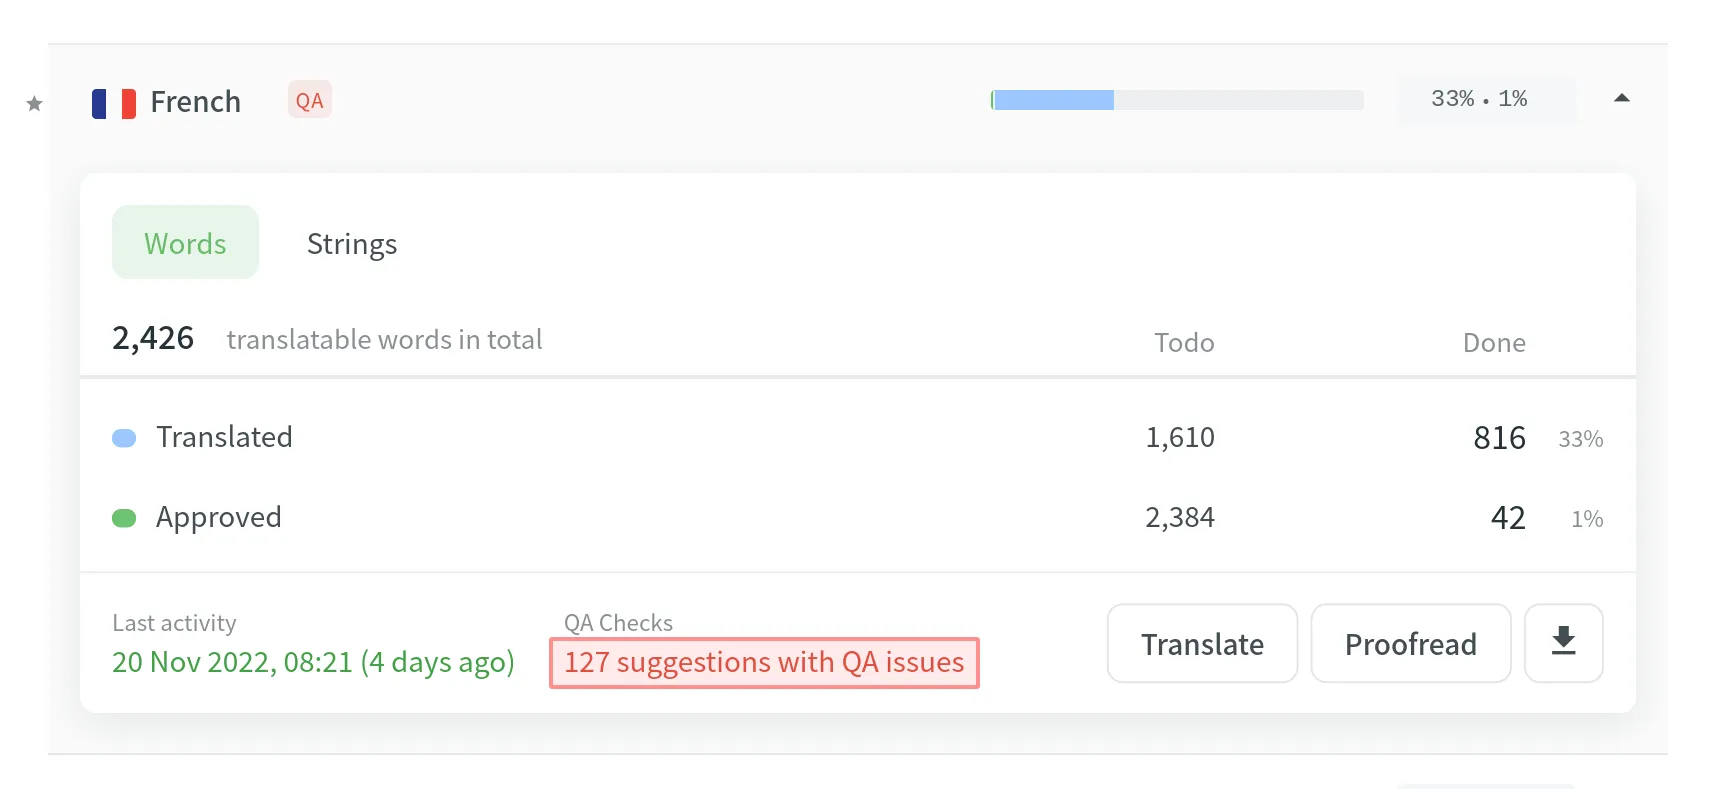Viewport: 1716px width, 789px height.
Task: Click the translation progress bar
Action: pyautogui.click(x=1176, y=100)
